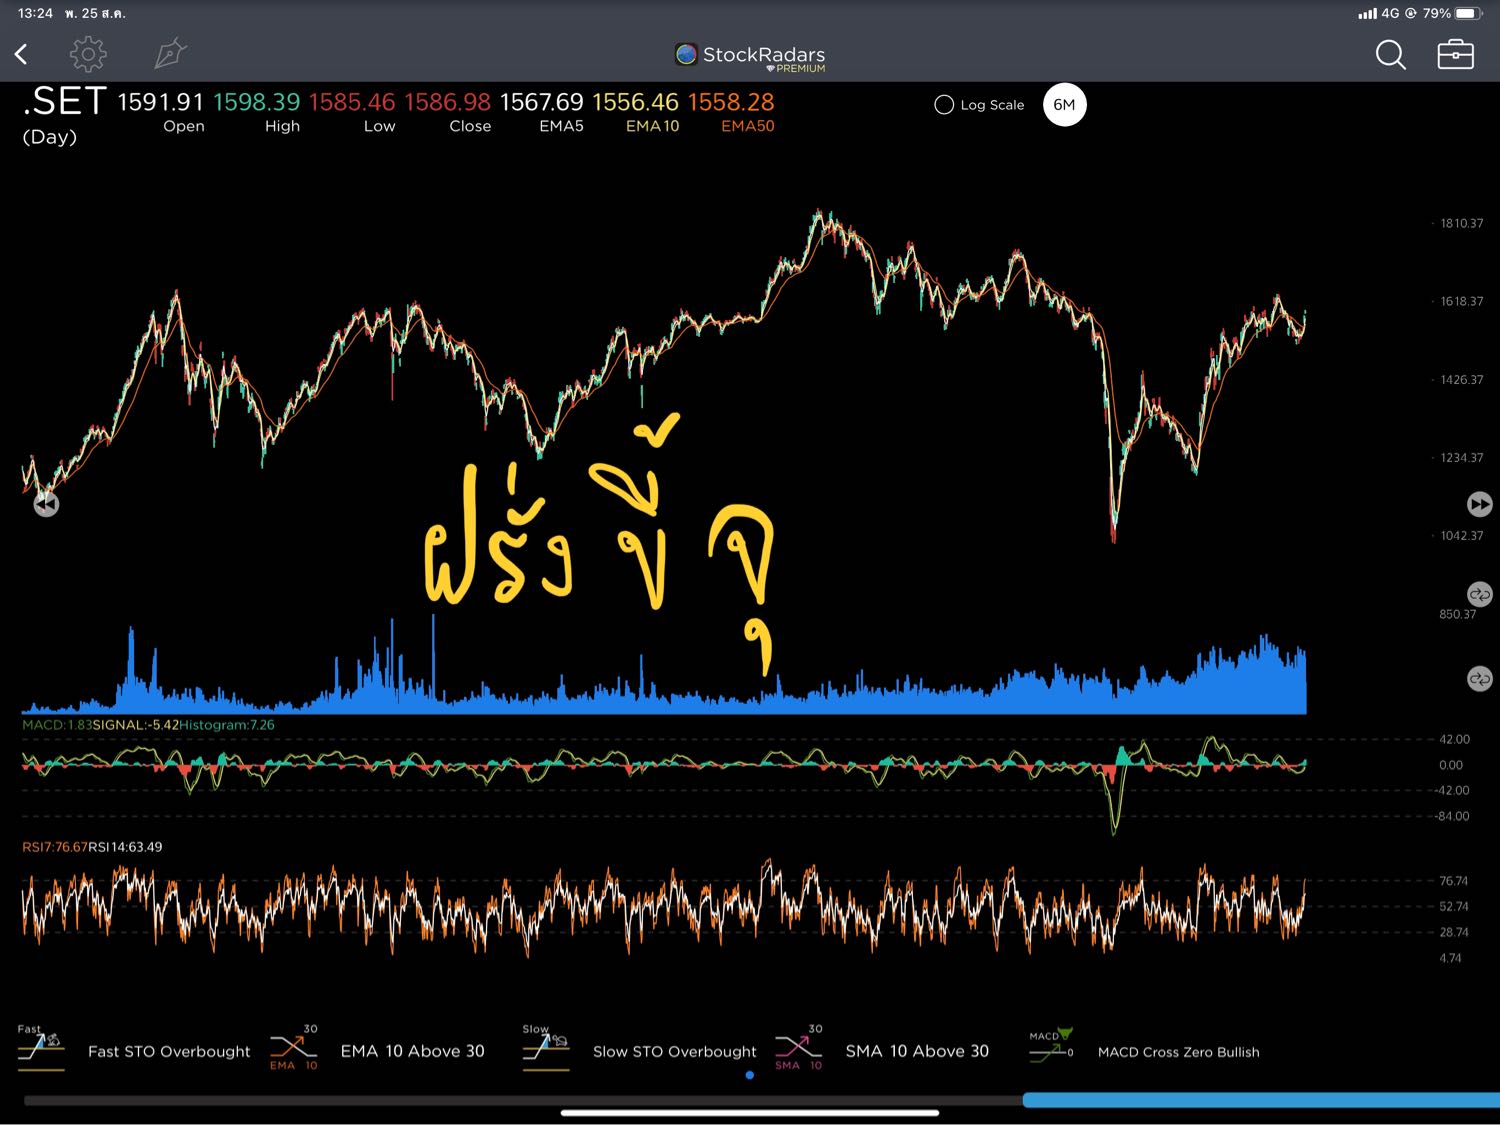Tap the High value 1598.39
This screenshot has width=1500, height=1125.
click(x=256, y=102)
